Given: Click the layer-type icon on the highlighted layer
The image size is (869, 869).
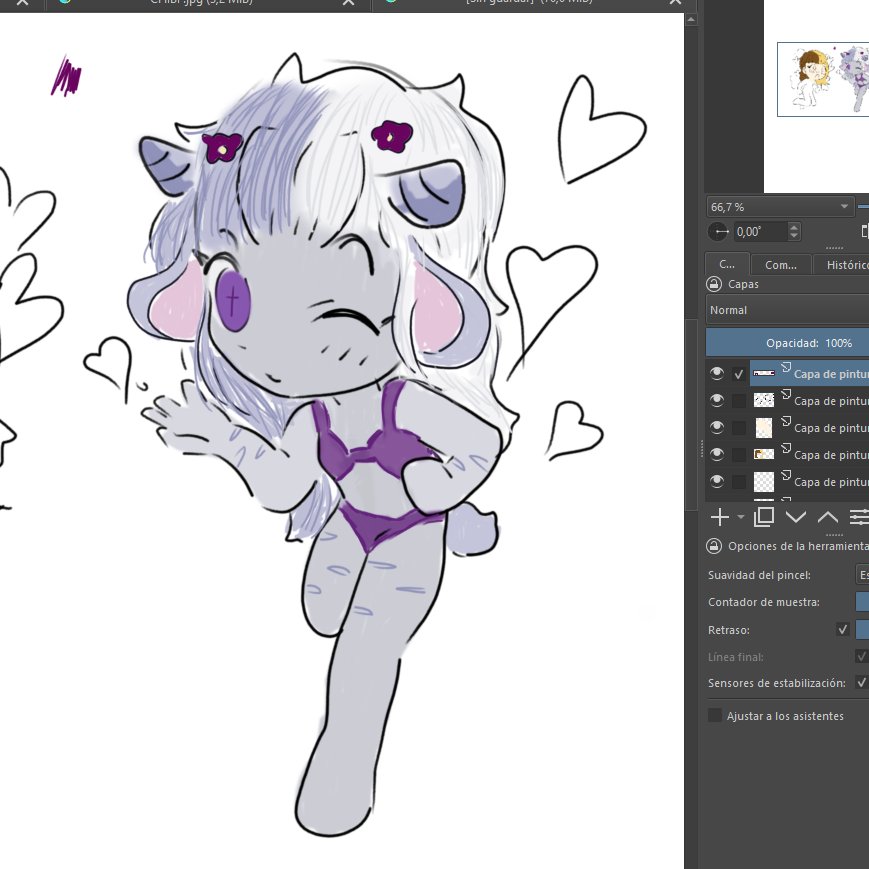Looking at the screenshot, I should tap(786, 367).
